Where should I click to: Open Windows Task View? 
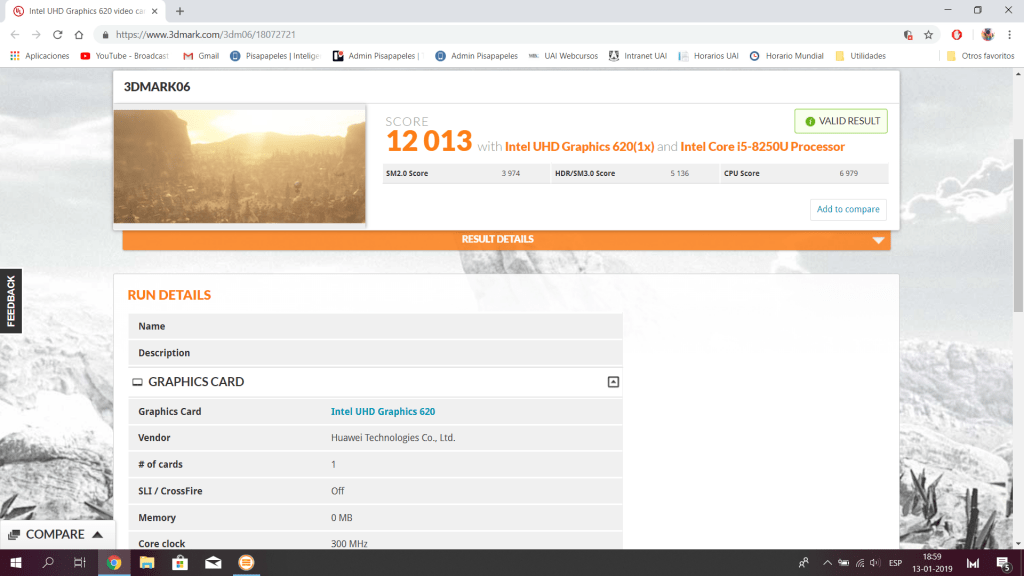pyautogui.click(x=80, y=563)
